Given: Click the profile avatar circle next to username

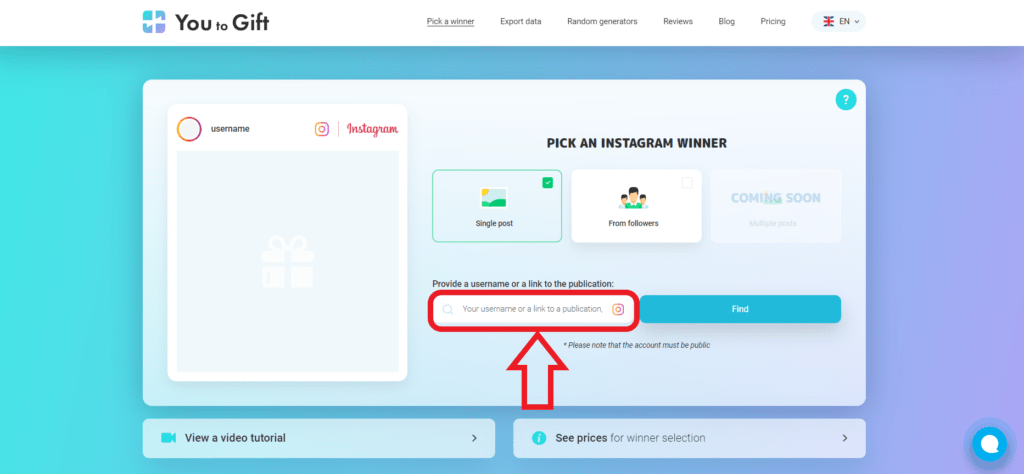Looking at the screenshot, I should [189, 129].
